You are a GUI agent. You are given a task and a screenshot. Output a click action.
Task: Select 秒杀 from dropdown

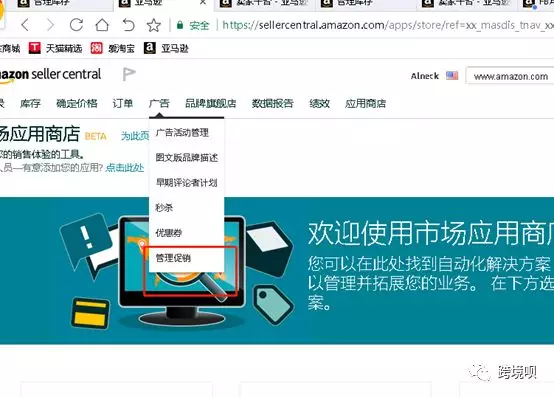164,208
